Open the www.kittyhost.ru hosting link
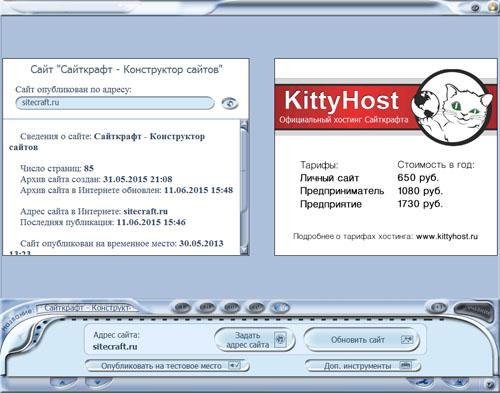This screenshot has width=500, height=393. [x=447, y=236]
